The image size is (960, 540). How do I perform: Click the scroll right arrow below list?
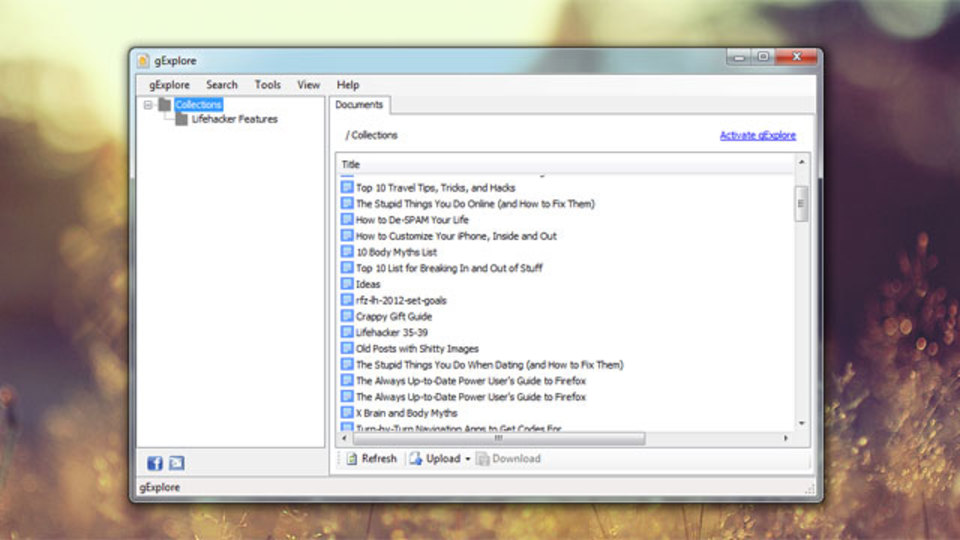tap(786, 438)
